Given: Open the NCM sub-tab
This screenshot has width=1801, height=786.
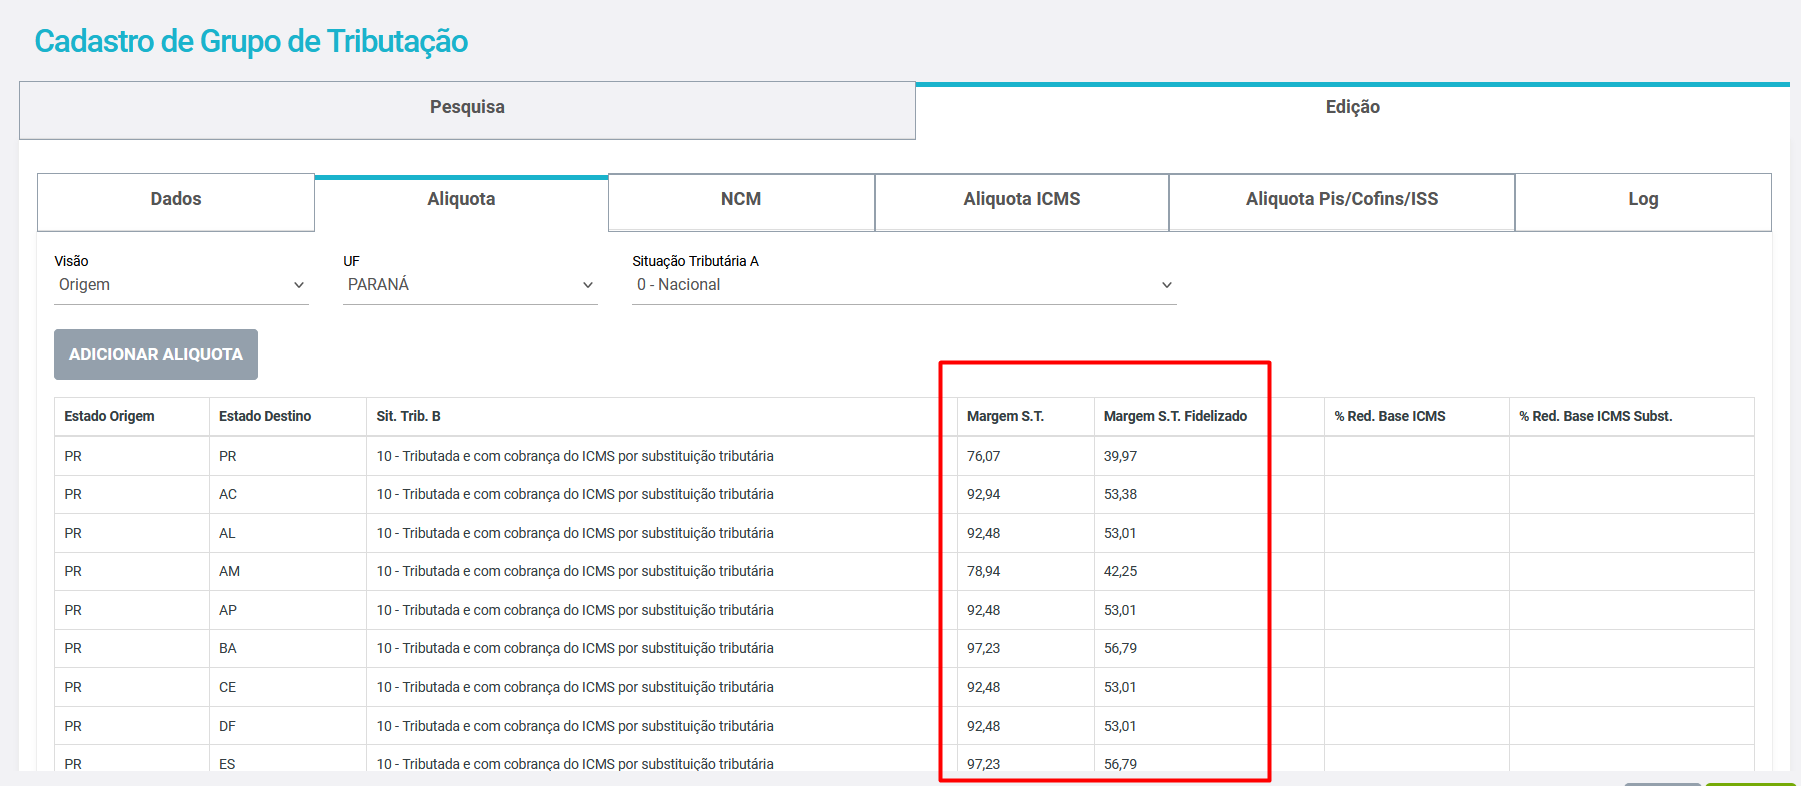Looking at the screenshot, I should tap(741, 202).
